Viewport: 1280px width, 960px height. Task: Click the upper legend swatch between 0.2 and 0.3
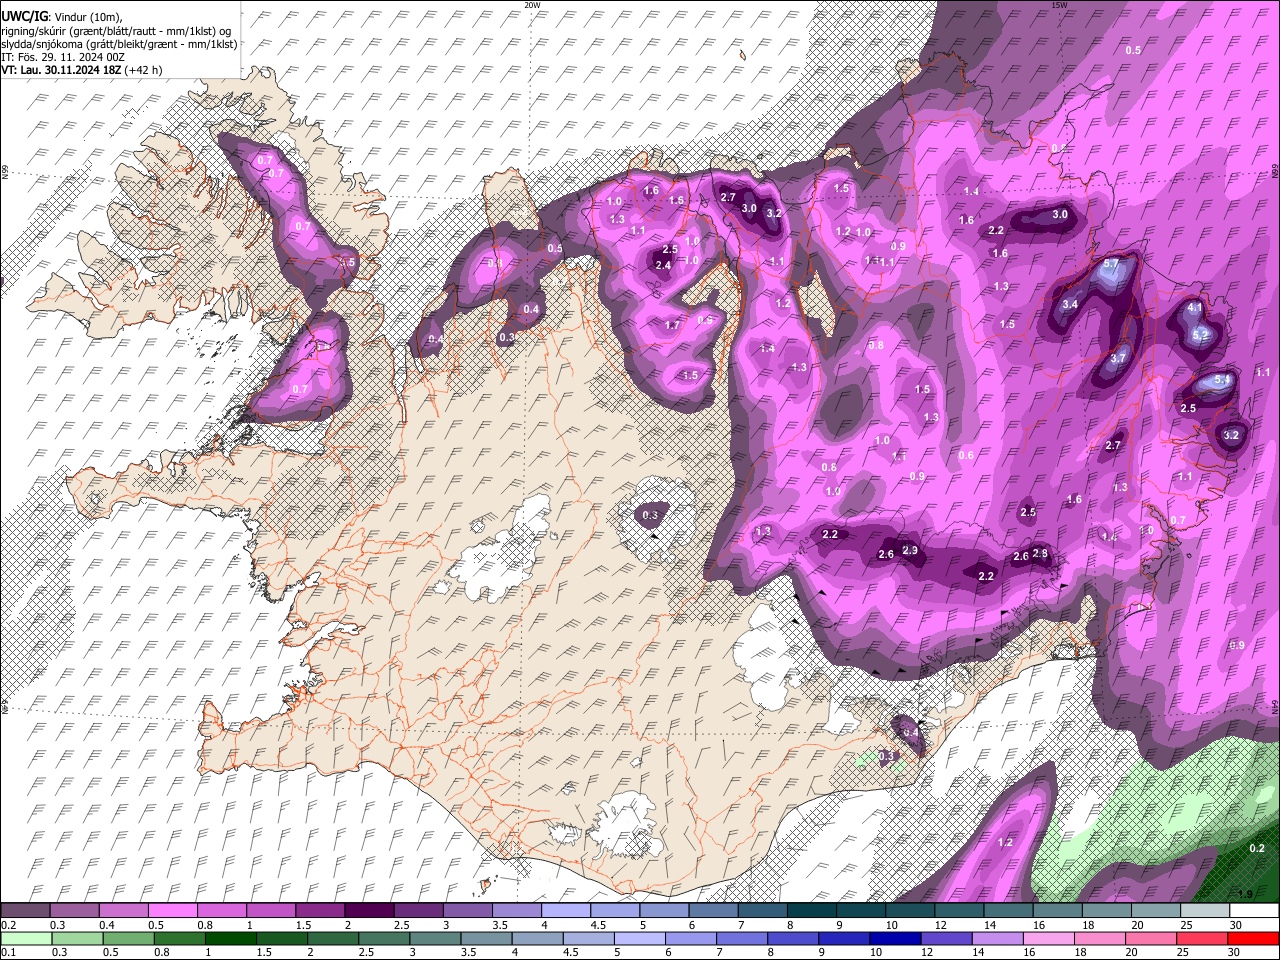pyautogui.click(x=25, y=911)
